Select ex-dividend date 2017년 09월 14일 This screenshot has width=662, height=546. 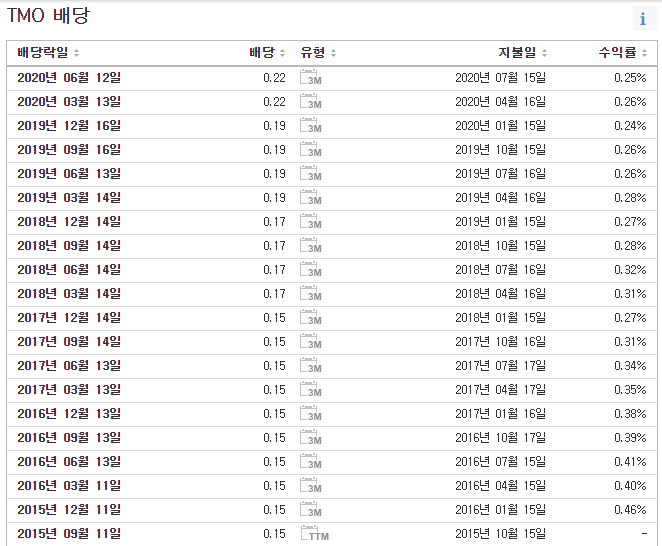point(69,342)
